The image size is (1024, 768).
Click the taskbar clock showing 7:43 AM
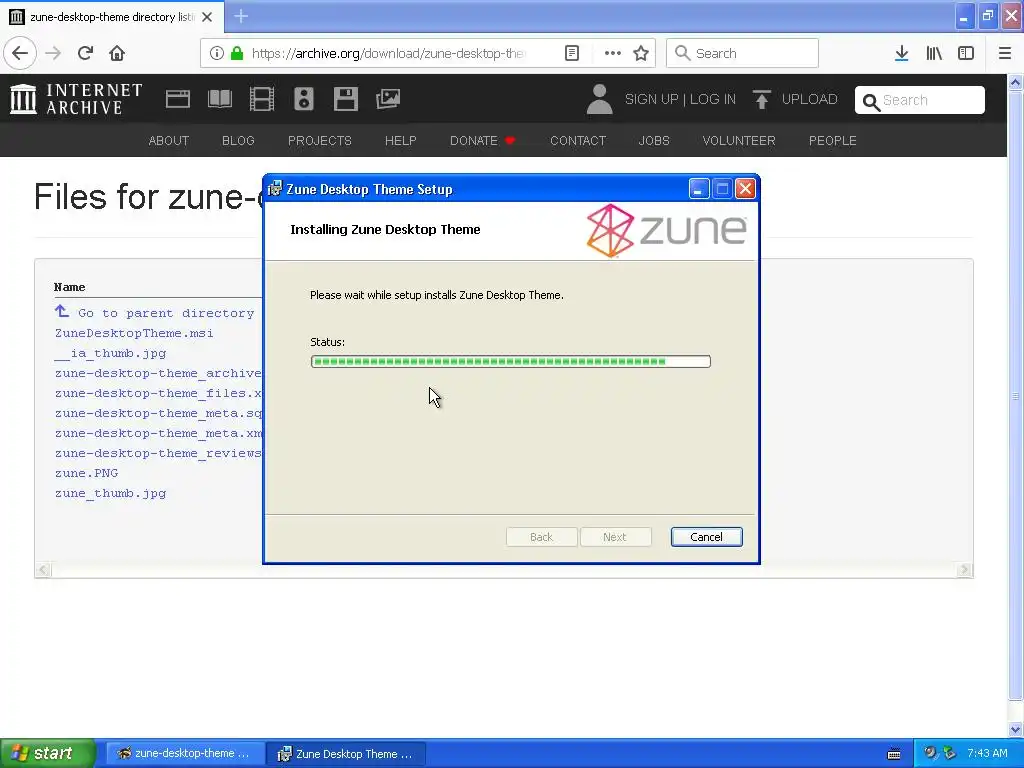[x=987, y=753]
